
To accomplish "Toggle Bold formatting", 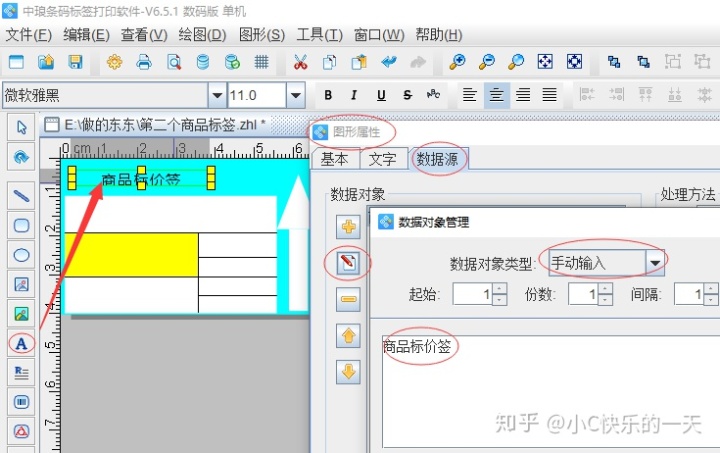I will pos(328,95).
